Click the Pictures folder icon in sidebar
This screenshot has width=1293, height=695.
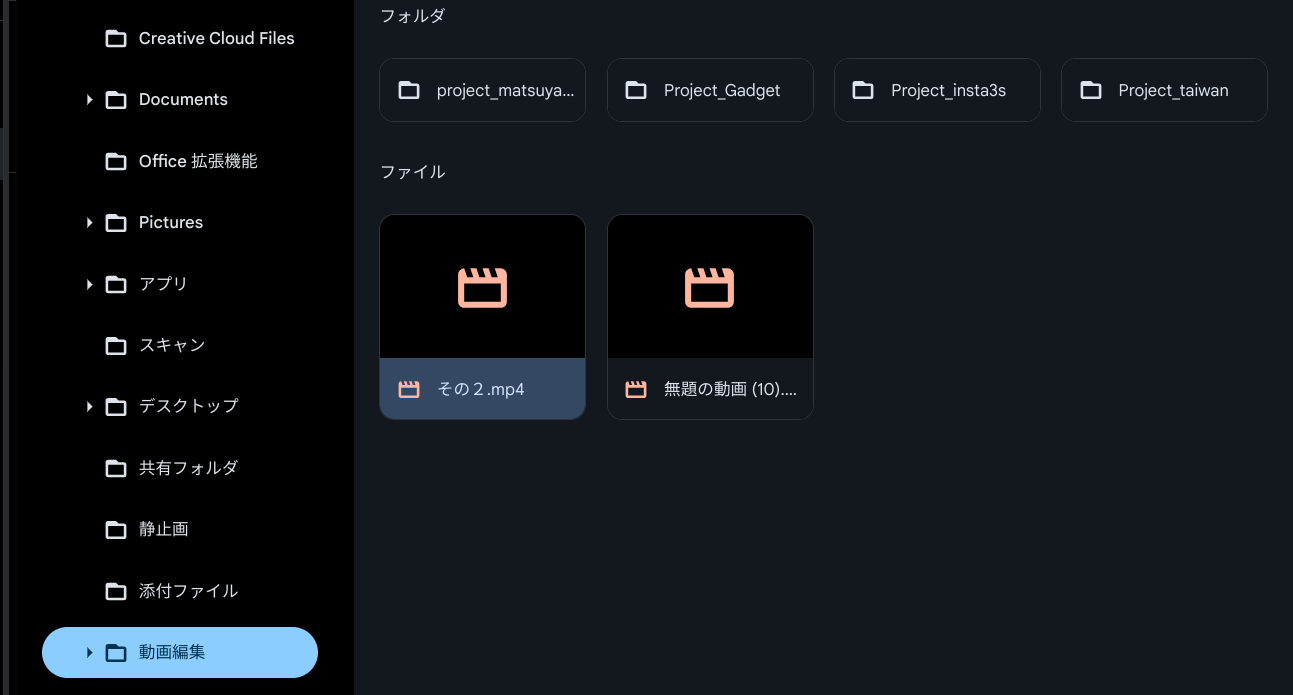[x=116, y=223]
